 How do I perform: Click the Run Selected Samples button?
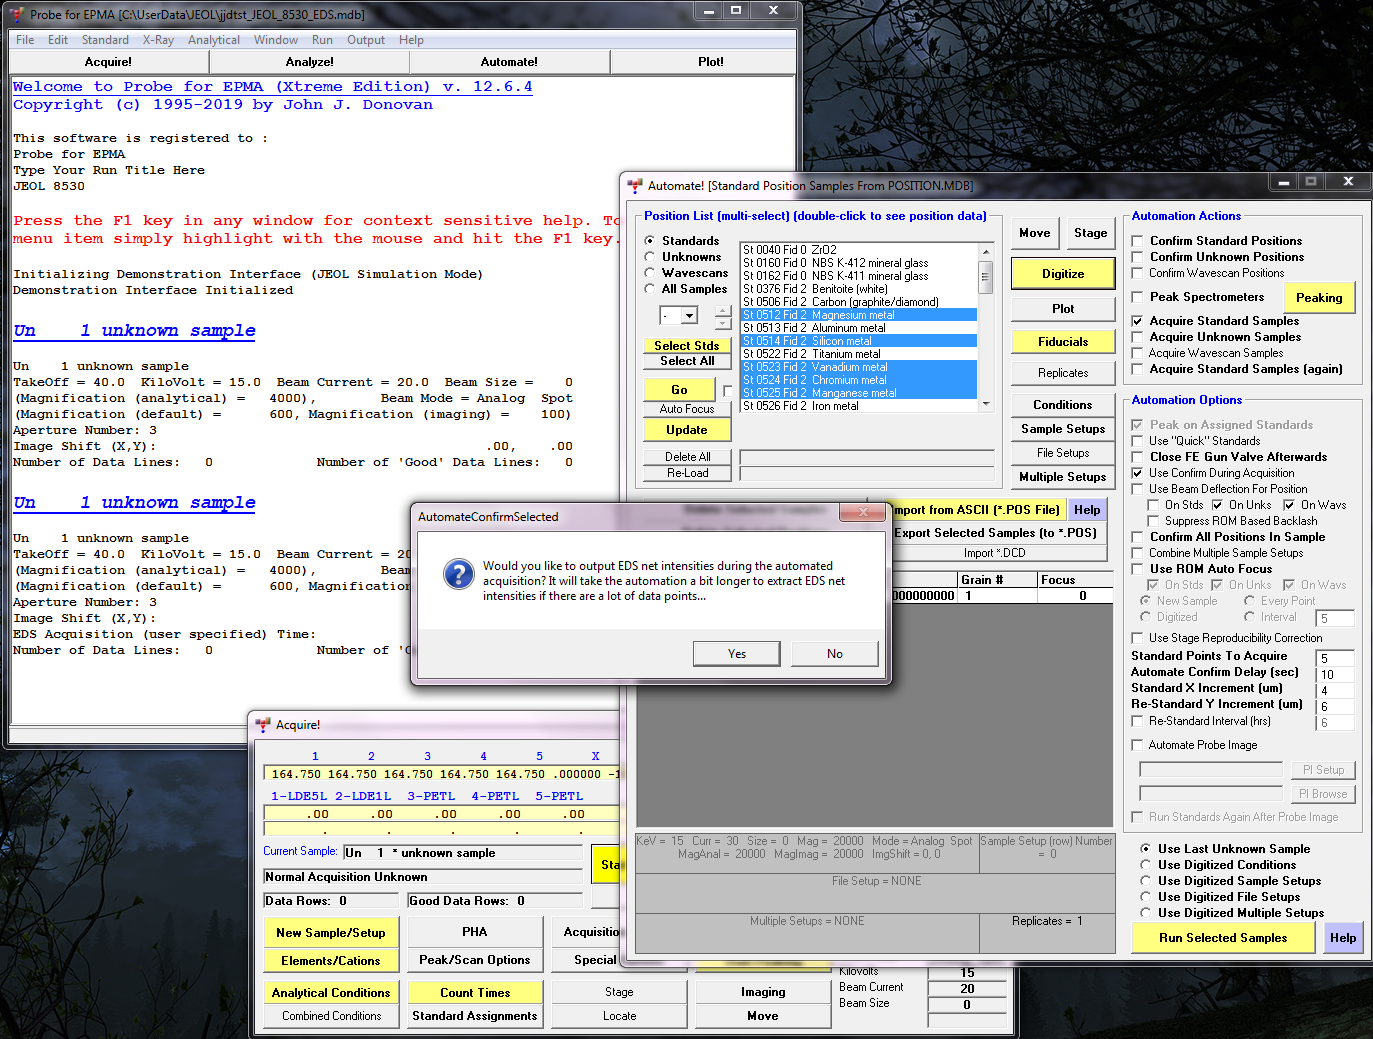click(x=1222, y=938)
